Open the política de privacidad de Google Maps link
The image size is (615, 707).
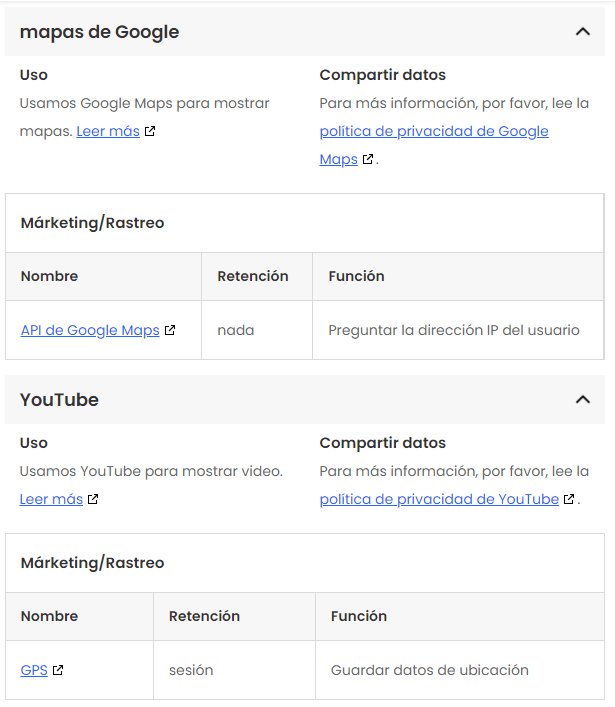click(434, 131)
